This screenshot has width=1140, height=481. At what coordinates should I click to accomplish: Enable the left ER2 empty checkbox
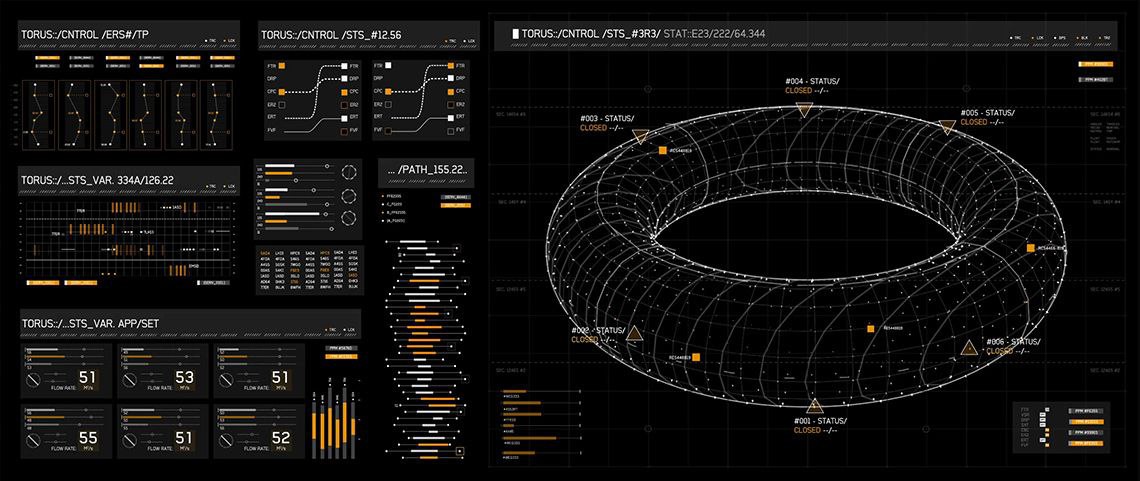tap(282, 104)
